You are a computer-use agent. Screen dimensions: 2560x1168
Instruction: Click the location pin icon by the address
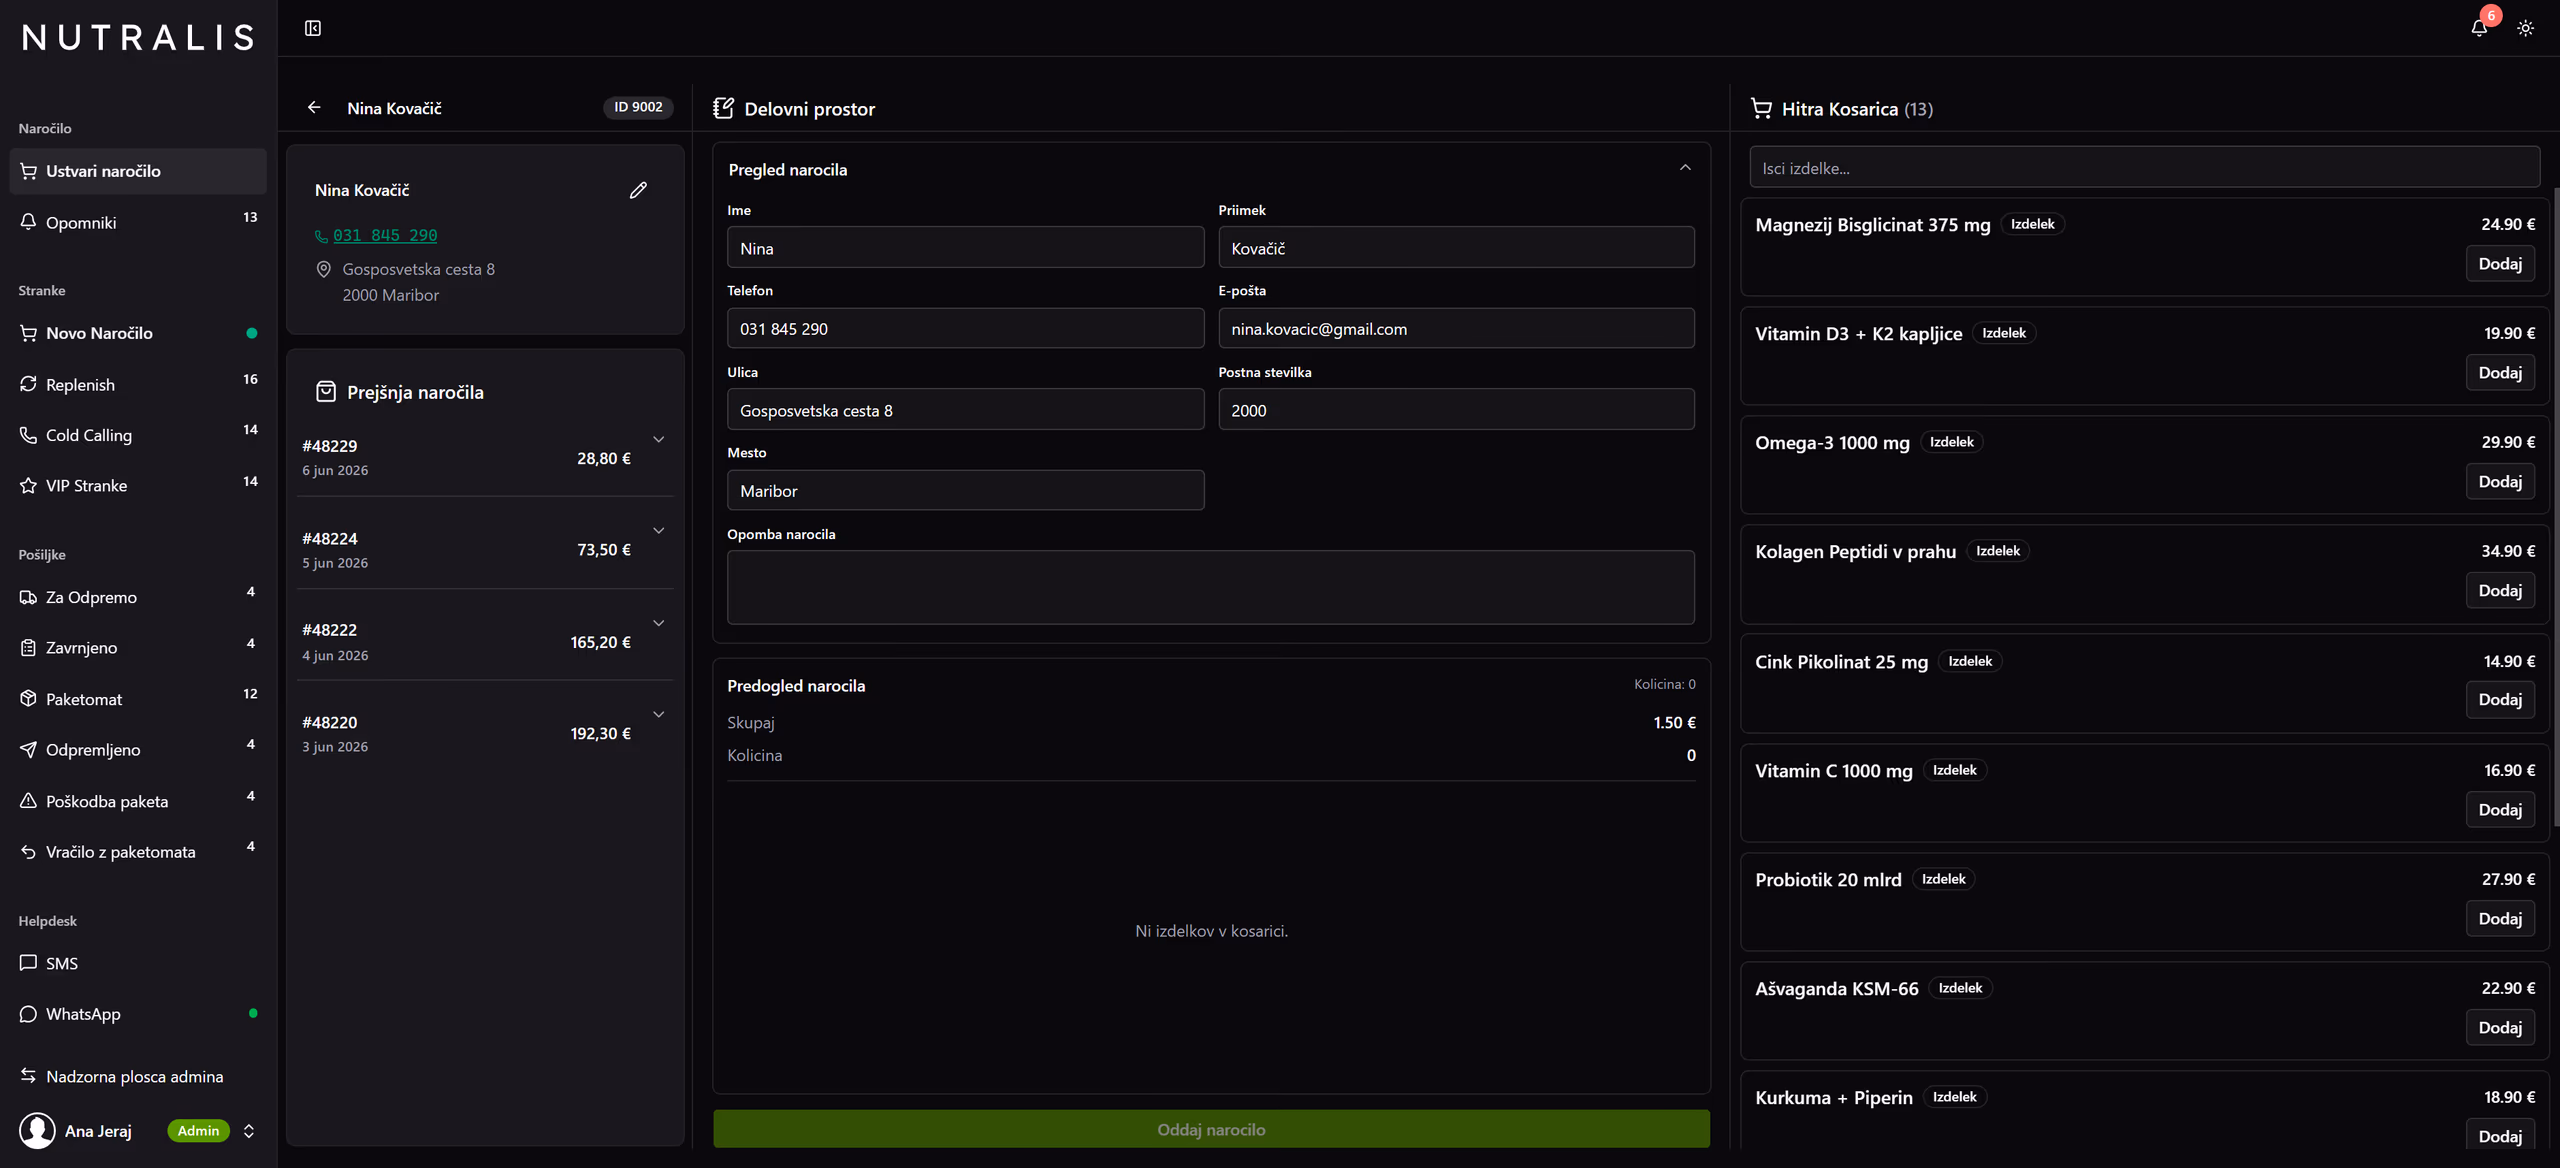pyautogui.click(x=323, y=269)
